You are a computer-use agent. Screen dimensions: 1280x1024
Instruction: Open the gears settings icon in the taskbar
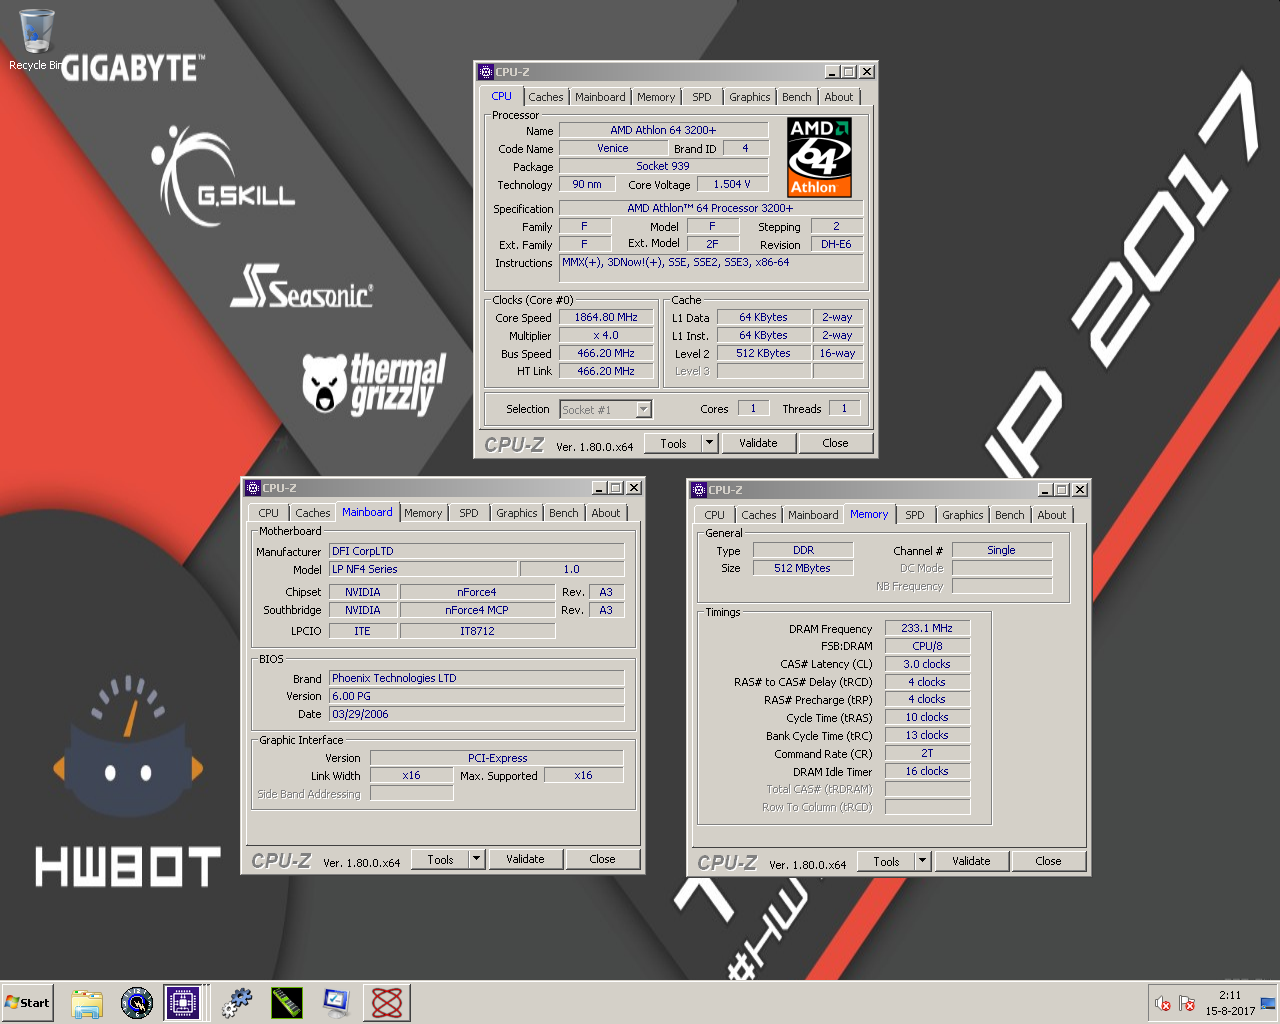[x=237, y=1003]
